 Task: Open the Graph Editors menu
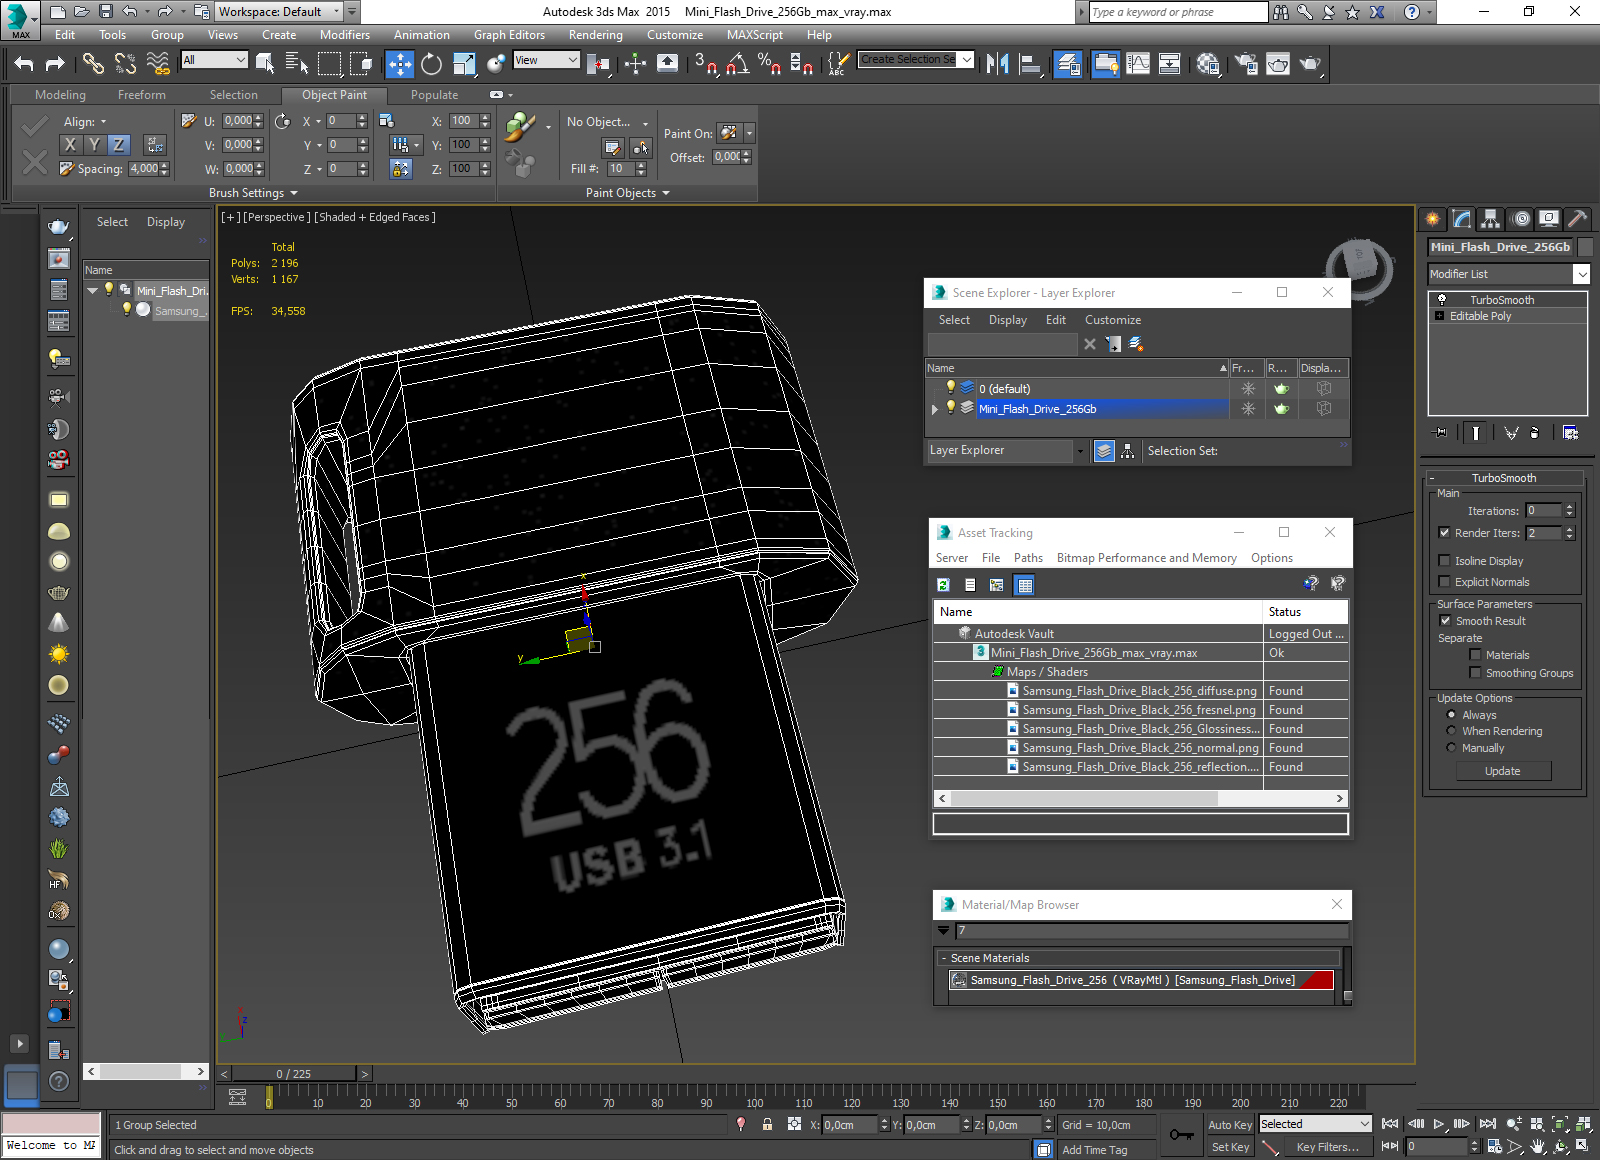(509, 35)
